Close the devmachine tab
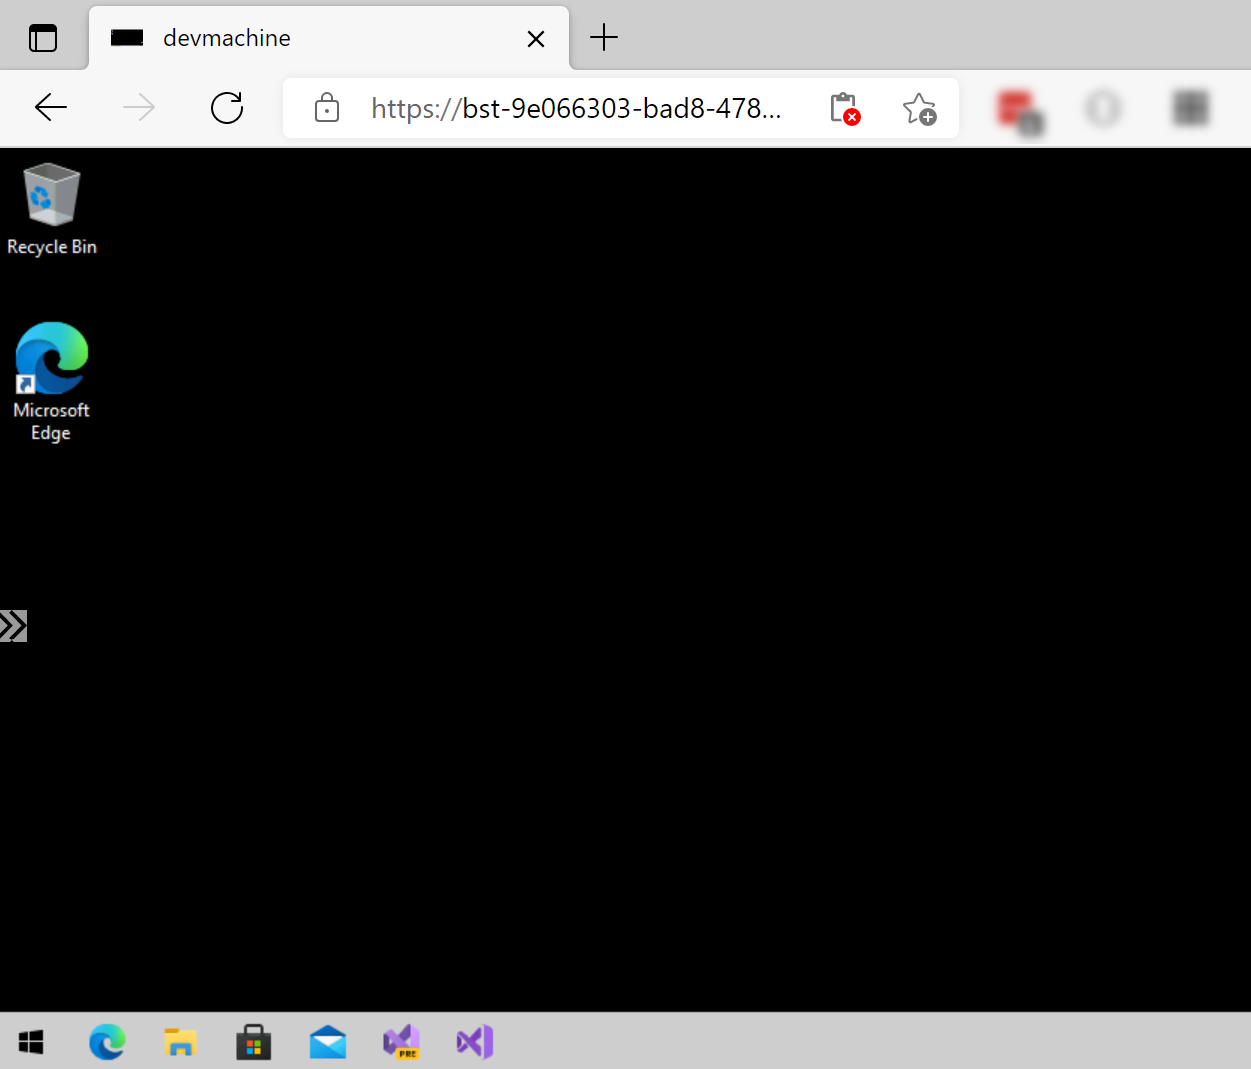Screen dimensions: 1251x1069 point(536,38)
